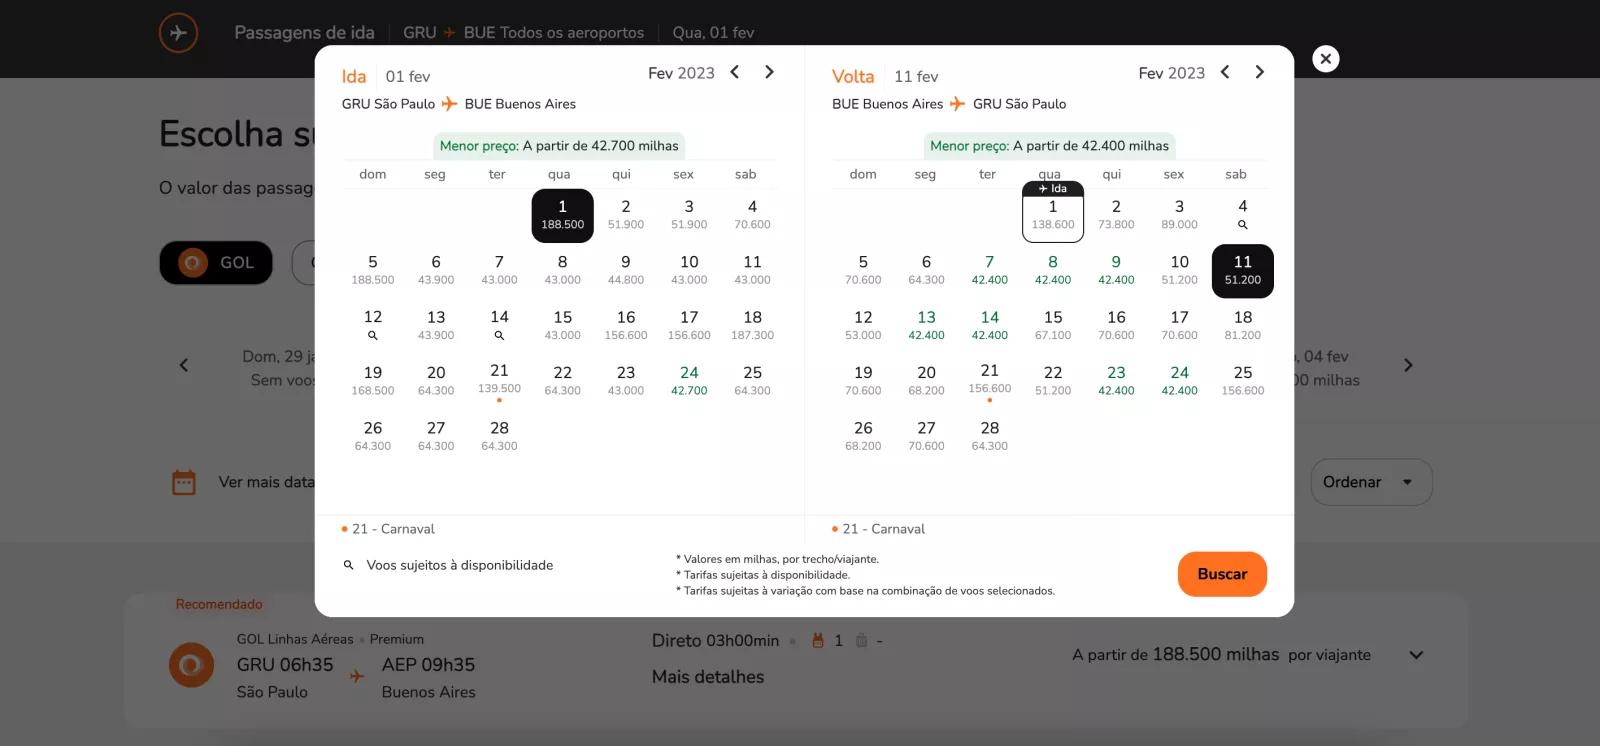Open the Ordenar dropdown
Viewport: 1600px width, 746px height.
coord(1371,482)
